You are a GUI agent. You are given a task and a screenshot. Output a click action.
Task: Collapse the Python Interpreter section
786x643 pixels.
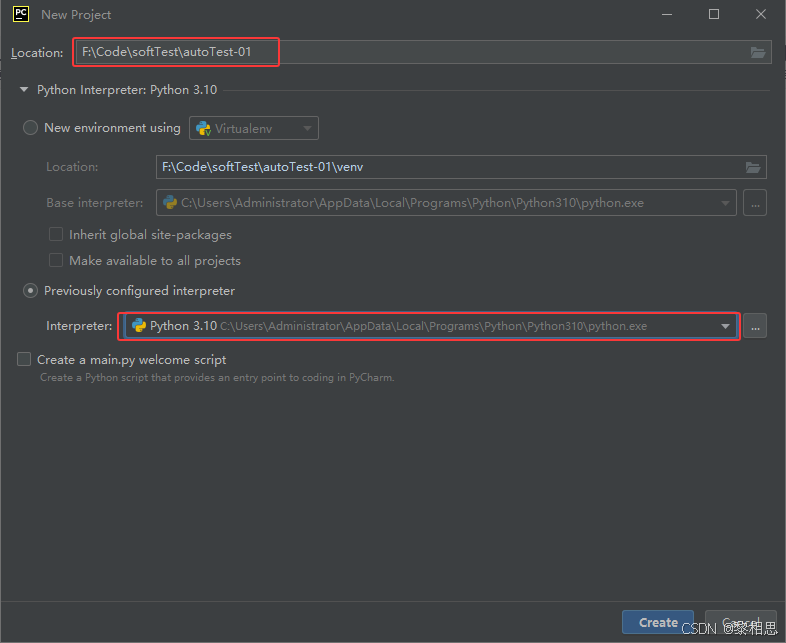(x=24, y=90)
